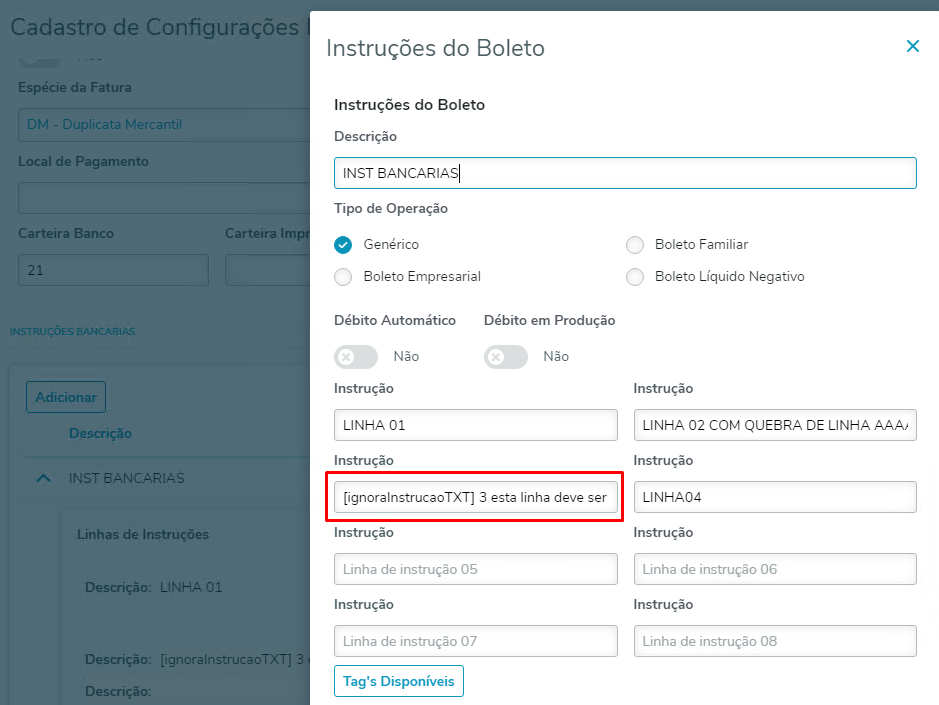Click the Linha de instrução 06 field
The width and height of the screenshot is (939, 705).
click(x=775, y=569)
